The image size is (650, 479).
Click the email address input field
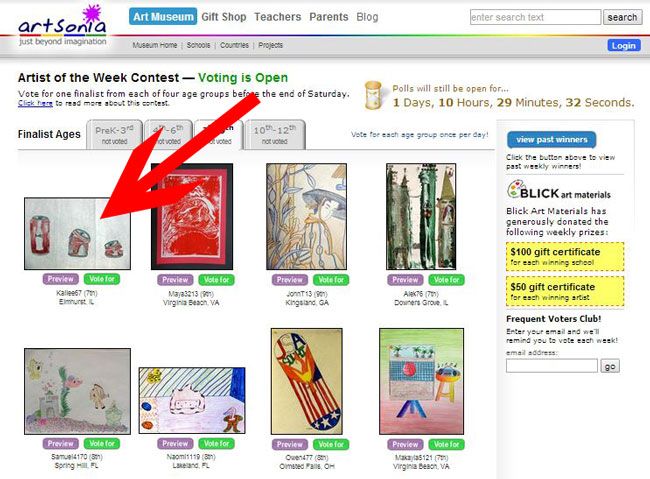pyautogui.click(x=552, y=366)
